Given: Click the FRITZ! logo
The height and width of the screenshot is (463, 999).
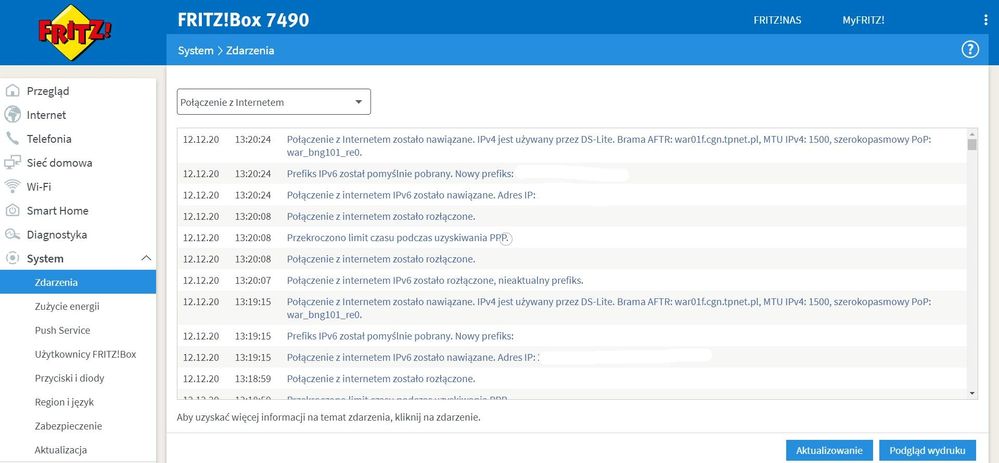Looking at the screenshot, I should point(75,34).
